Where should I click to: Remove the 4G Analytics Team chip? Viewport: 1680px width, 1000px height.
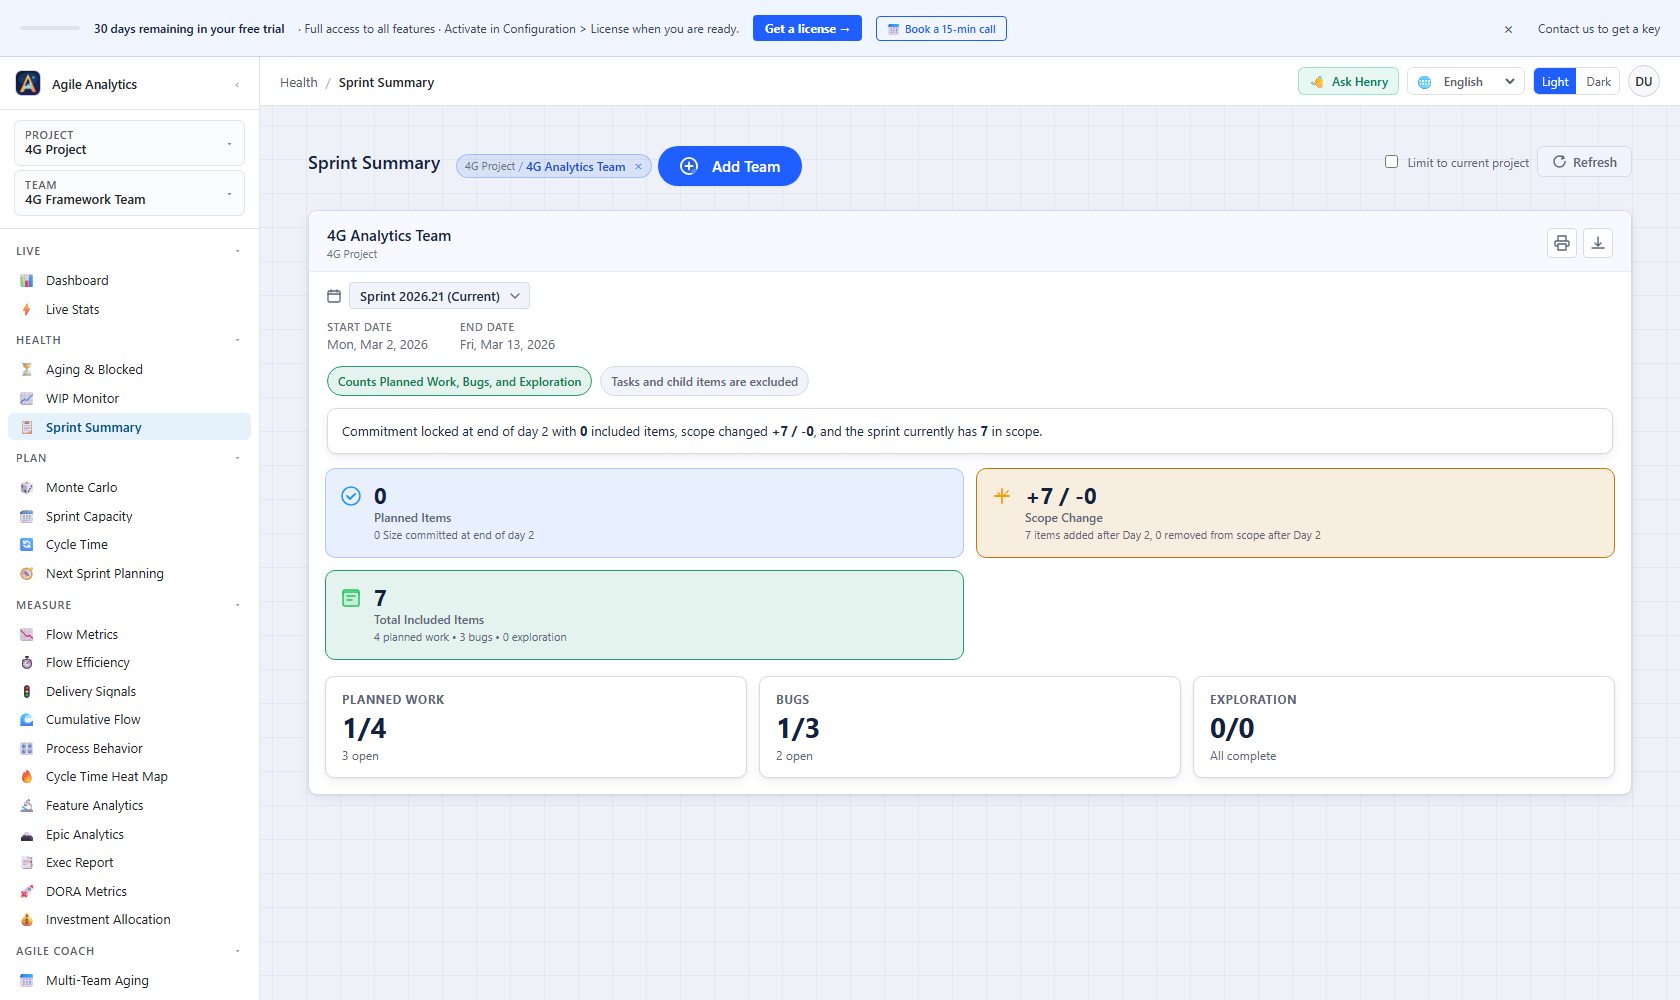tap(638, 167)
